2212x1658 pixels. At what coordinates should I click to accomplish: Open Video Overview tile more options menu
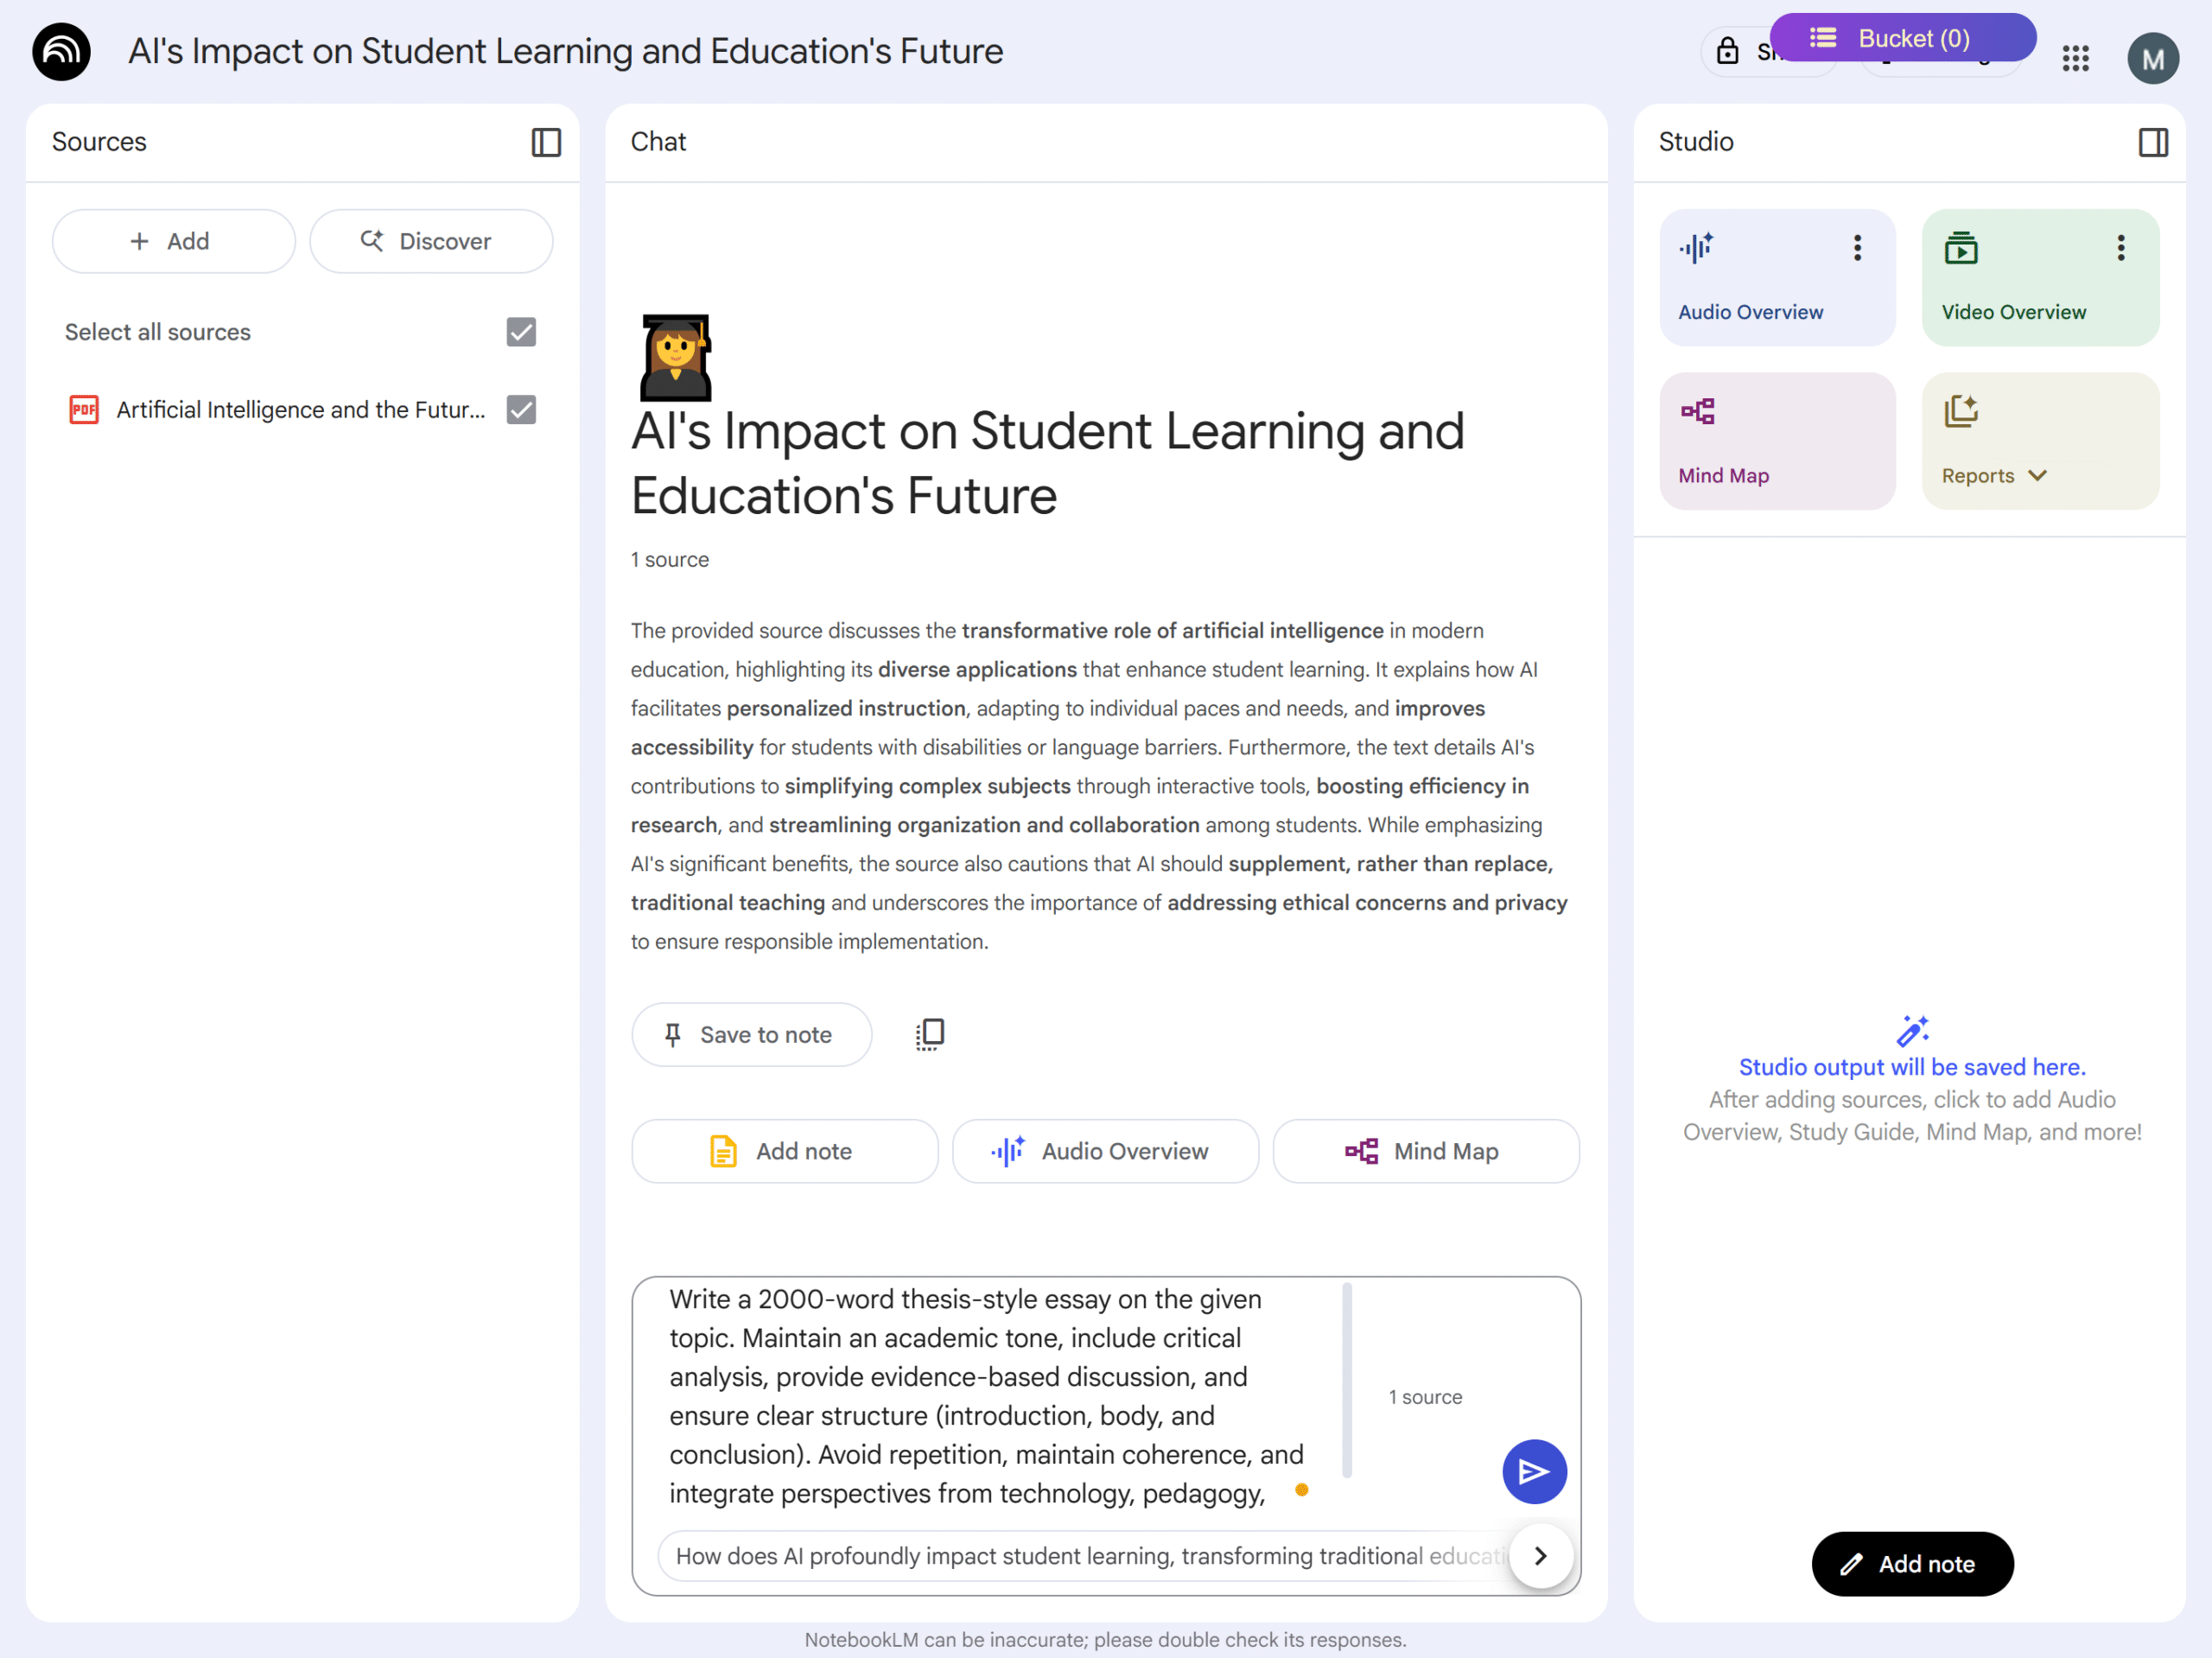[2120, 247]
